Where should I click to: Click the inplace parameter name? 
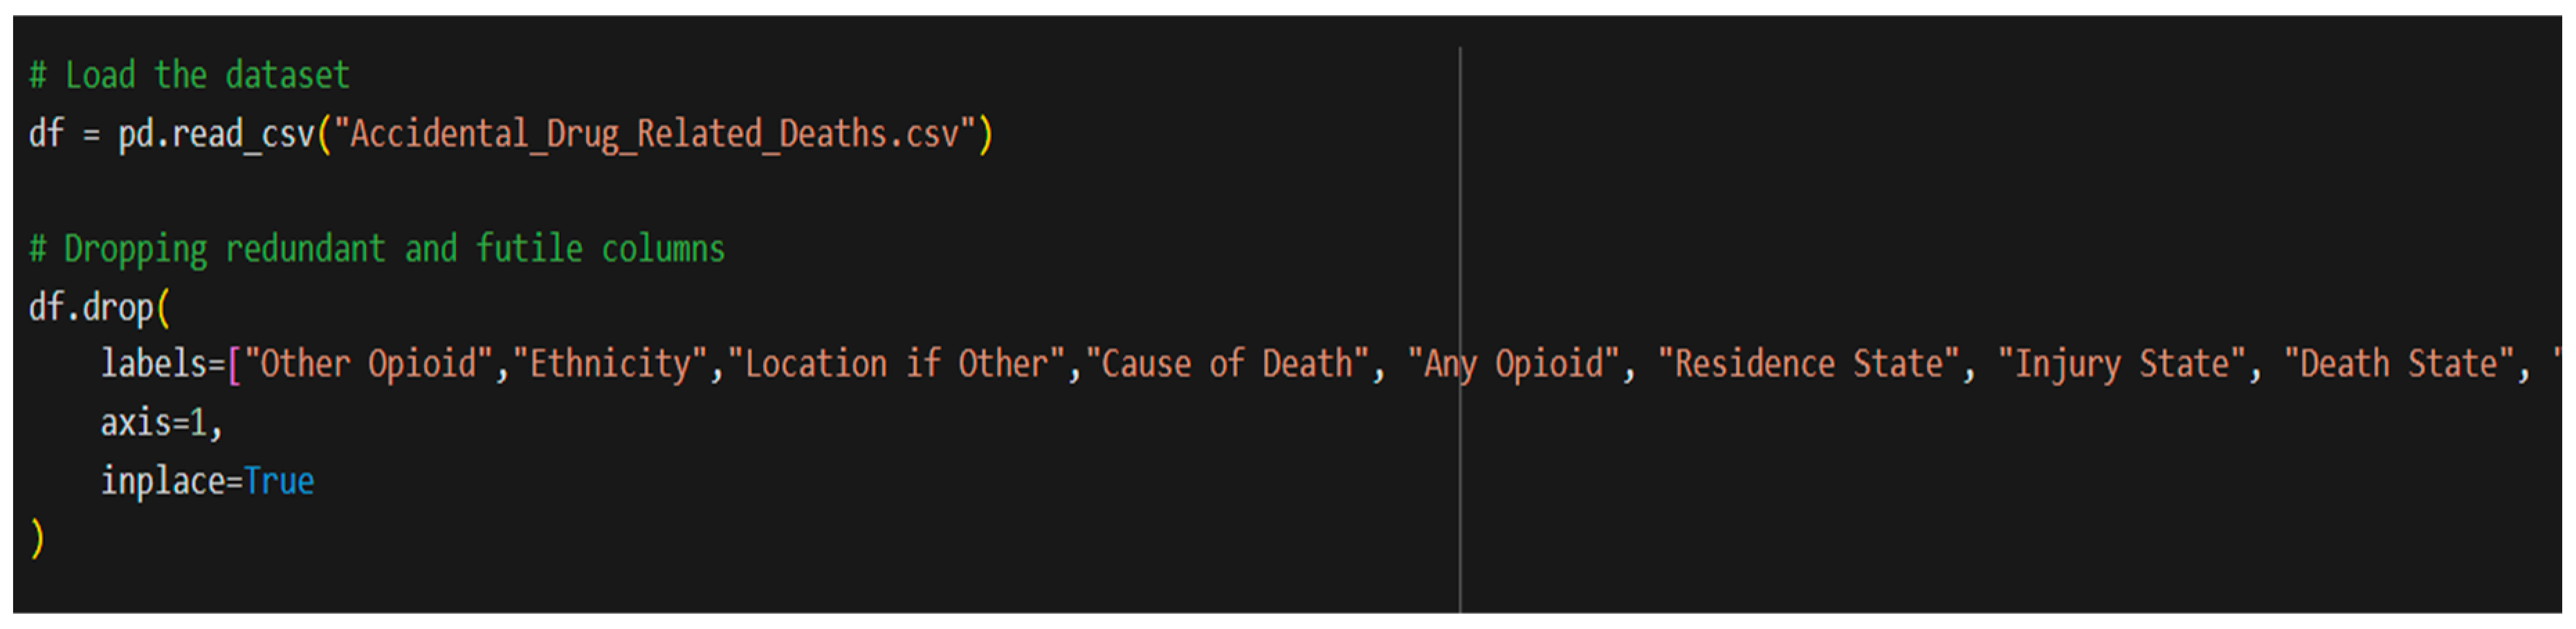click(162, 482)
